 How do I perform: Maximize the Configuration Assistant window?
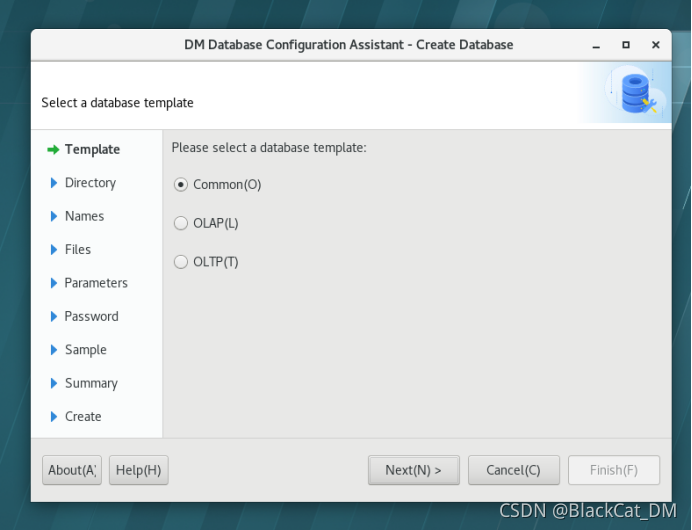pos(626,45)
